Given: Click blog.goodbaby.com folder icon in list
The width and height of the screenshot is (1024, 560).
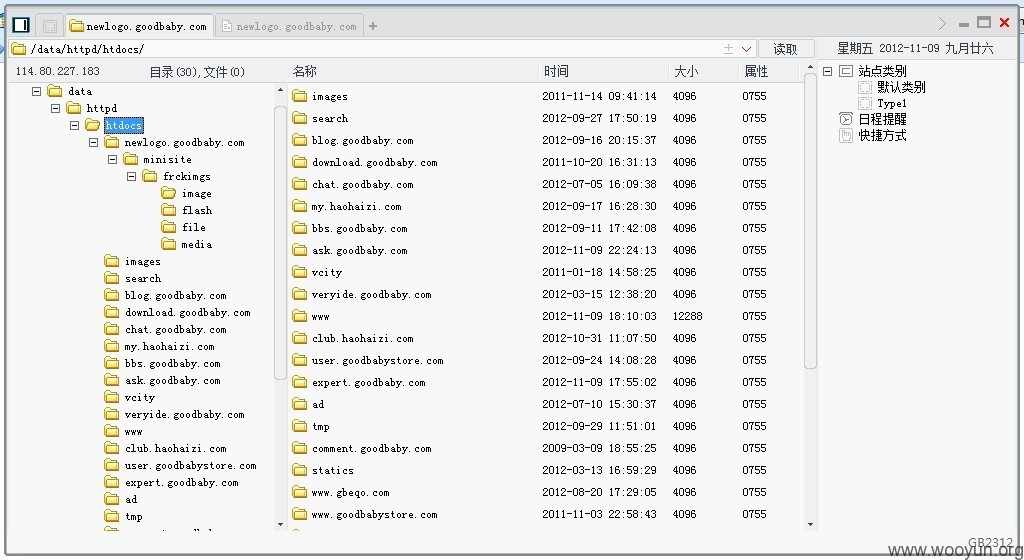Looking at the screenshot, I should [300, 140].
